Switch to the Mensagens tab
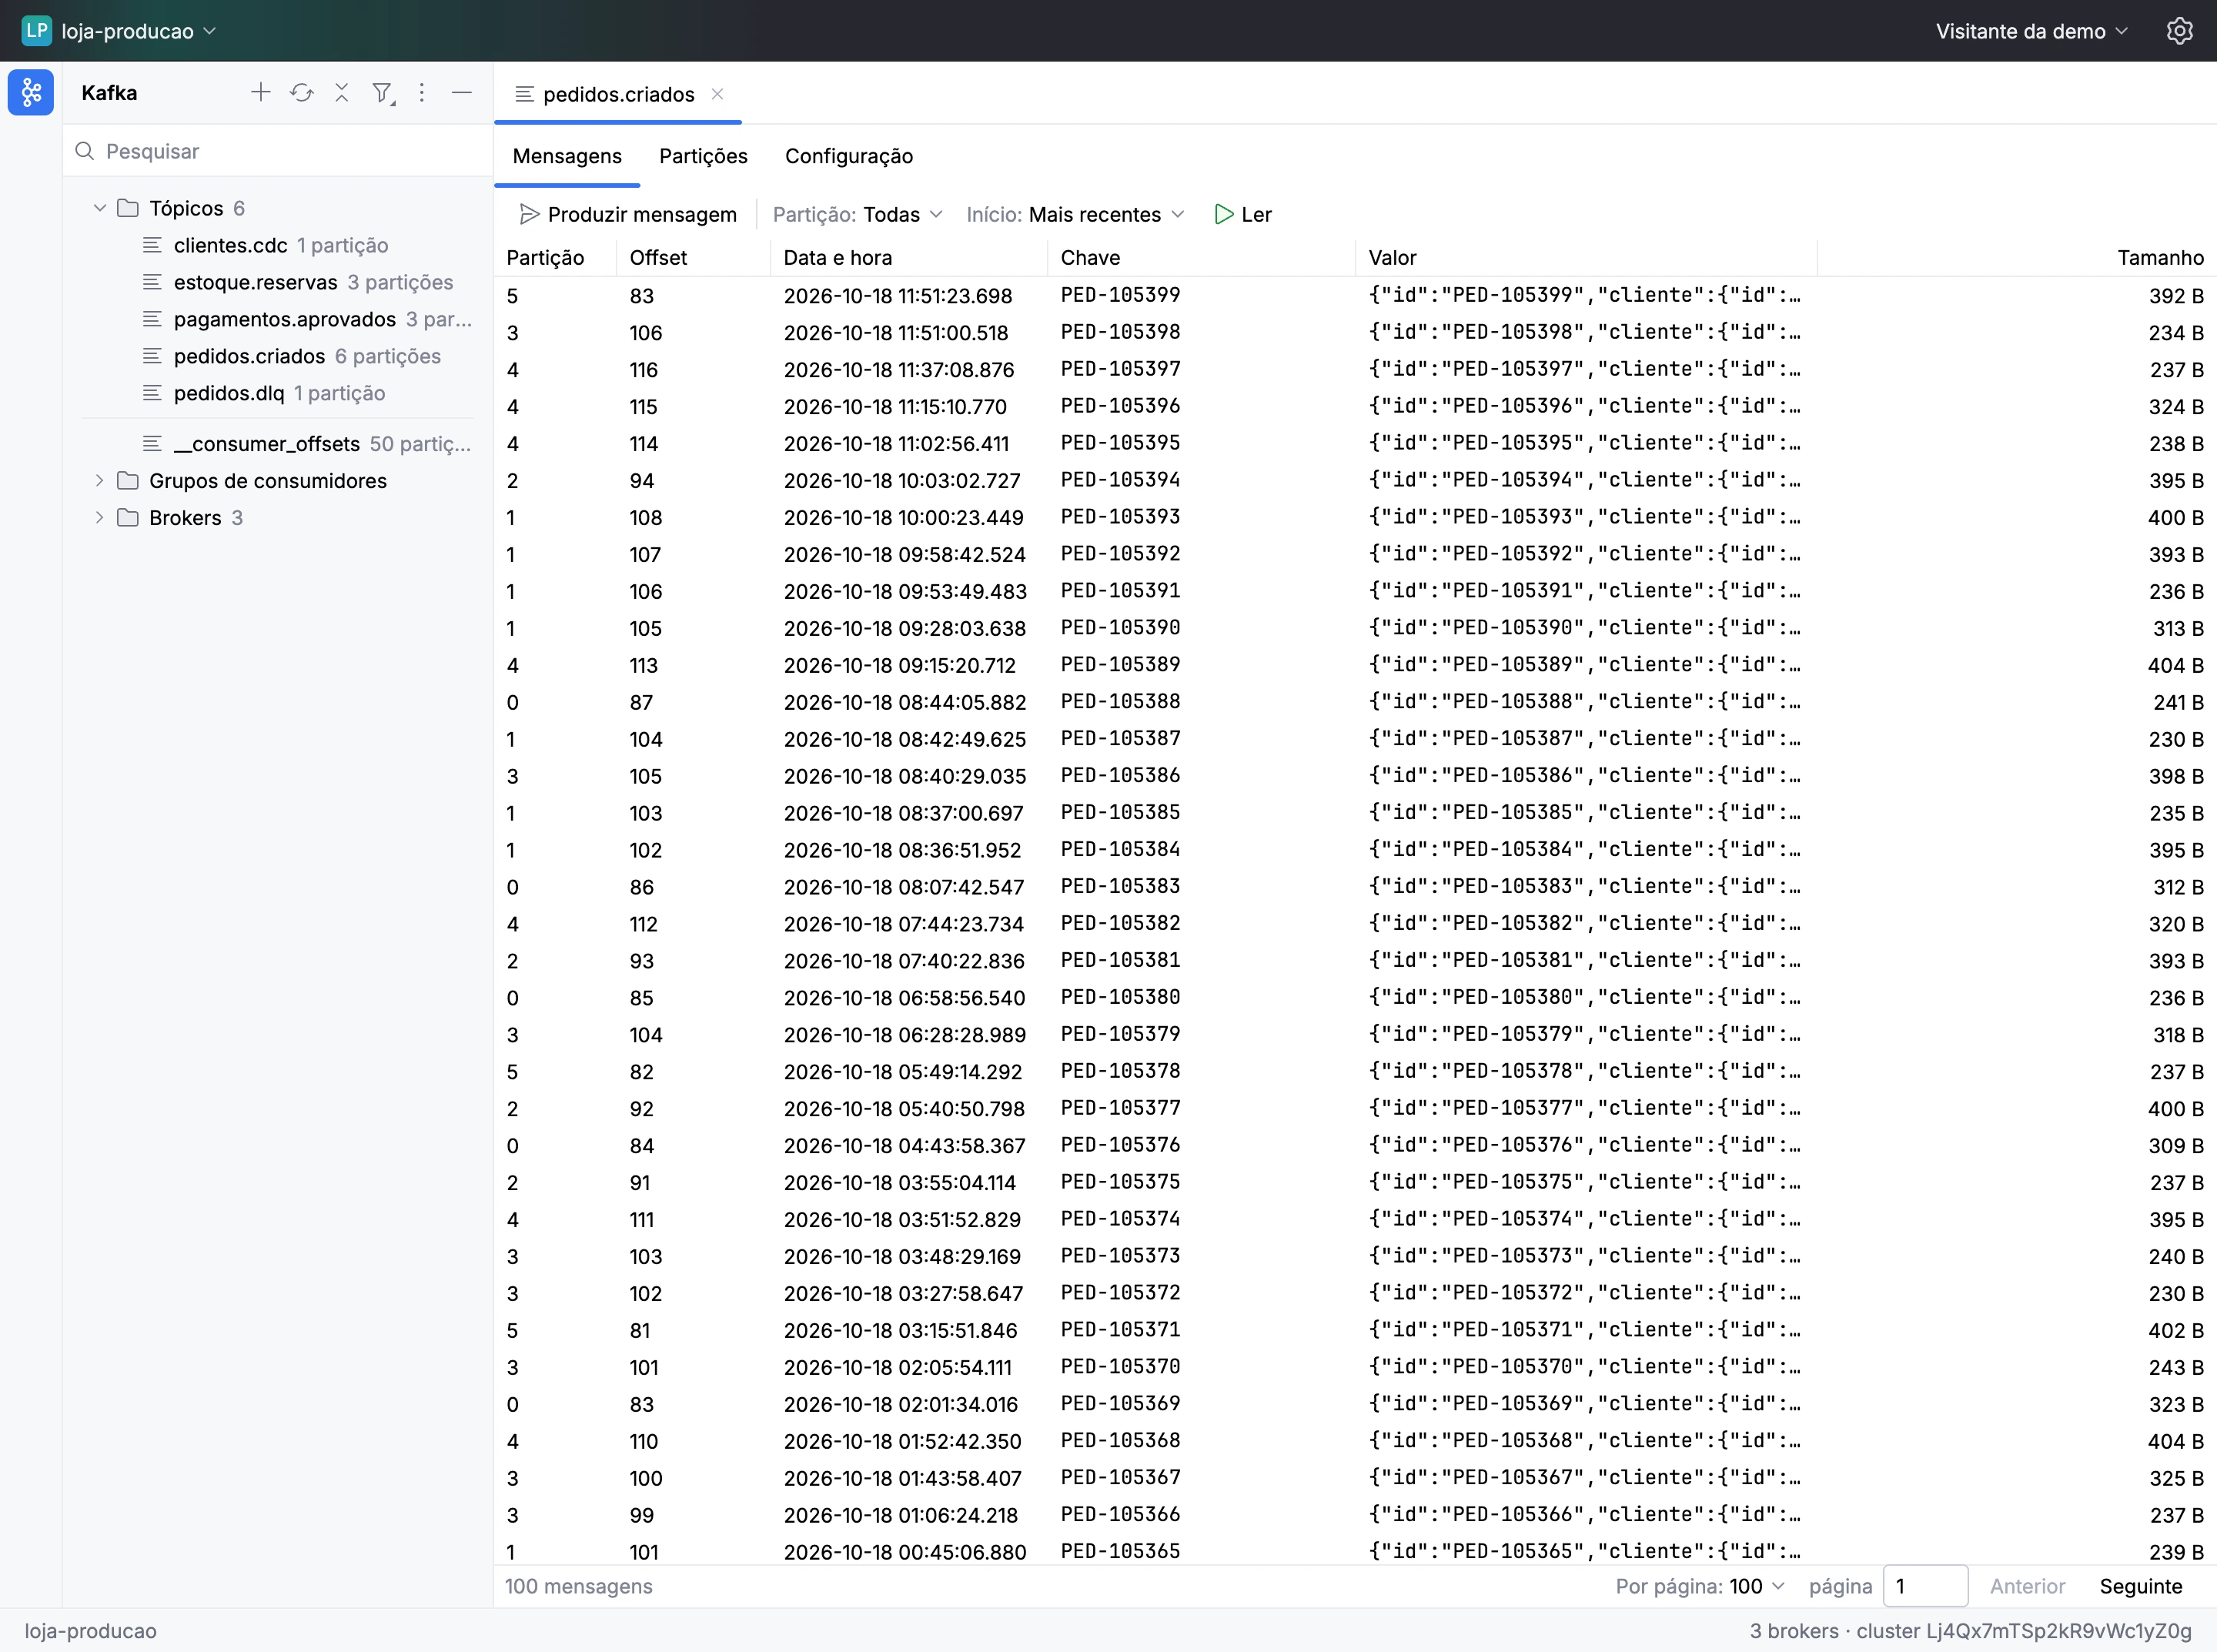This screenshot has width=2217, height=1652. (567, 156)
